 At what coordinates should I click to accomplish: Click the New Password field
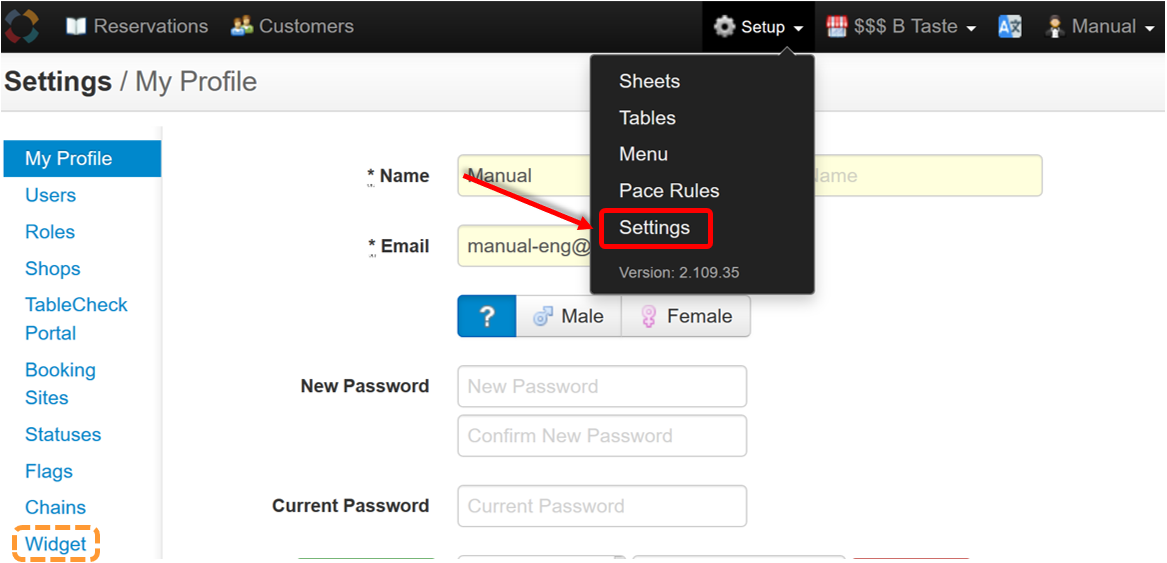[x=602, y=386]
